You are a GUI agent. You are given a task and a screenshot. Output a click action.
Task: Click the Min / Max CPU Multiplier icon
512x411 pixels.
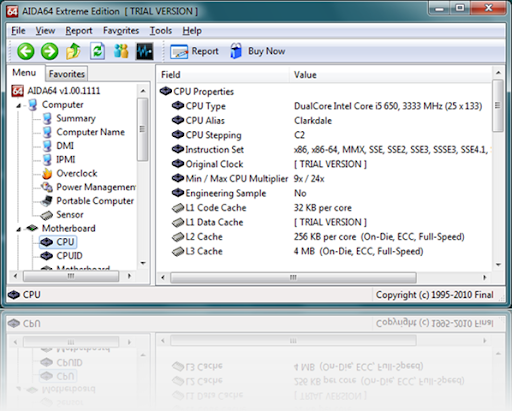click(x=178, y=178)
